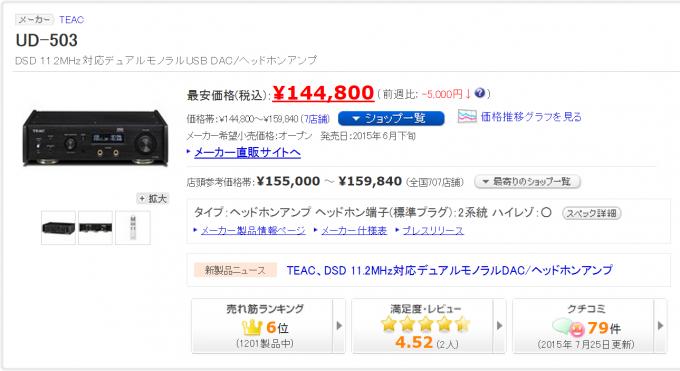680x371 pixels.
Task: Click the gold crown ranking icon
Action: coord(252,327)
